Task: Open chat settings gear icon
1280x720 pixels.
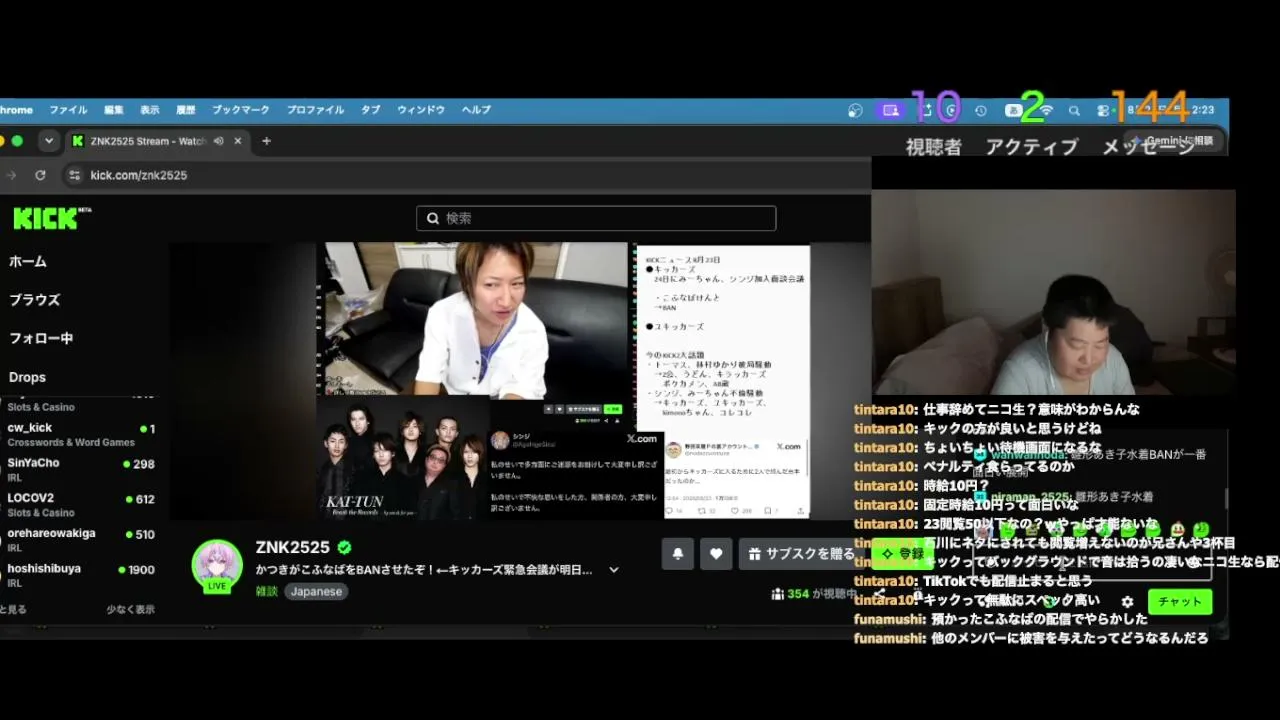Action: (x=1128, y=602)
